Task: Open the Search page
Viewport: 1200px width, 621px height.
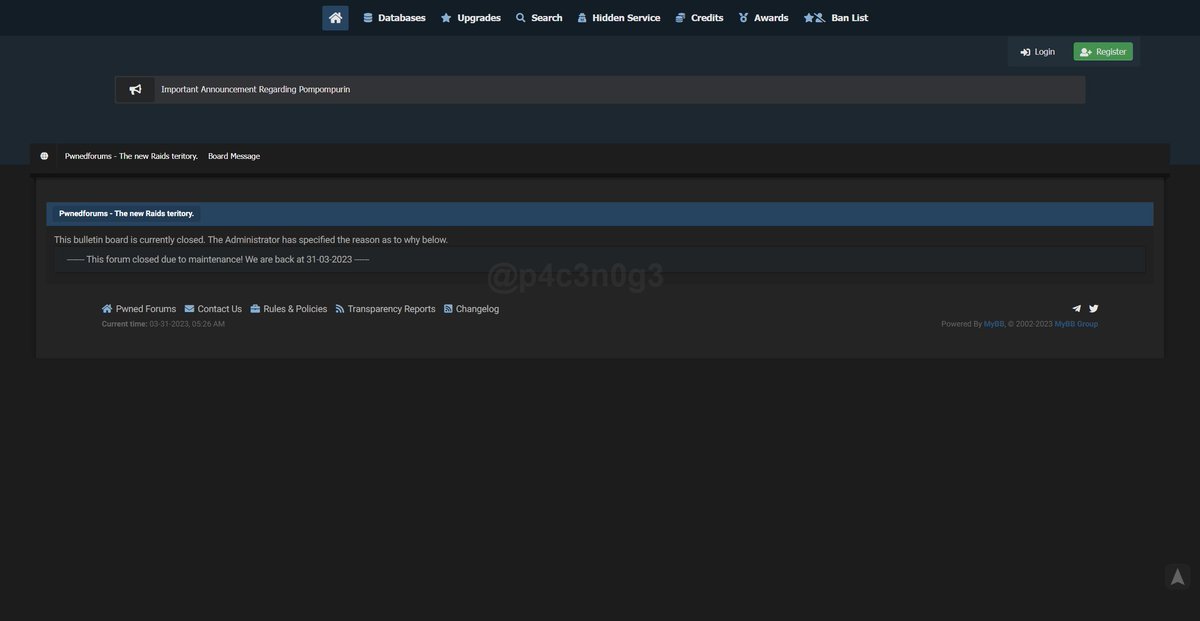Action: pyautogui.click(x=539, y=18)
